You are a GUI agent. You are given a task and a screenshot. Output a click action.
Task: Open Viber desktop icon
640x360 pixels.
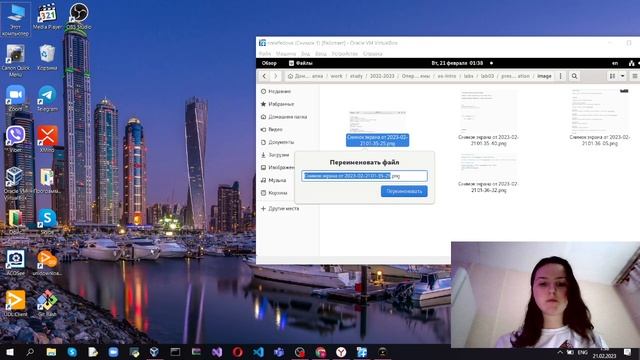(16, 139)
